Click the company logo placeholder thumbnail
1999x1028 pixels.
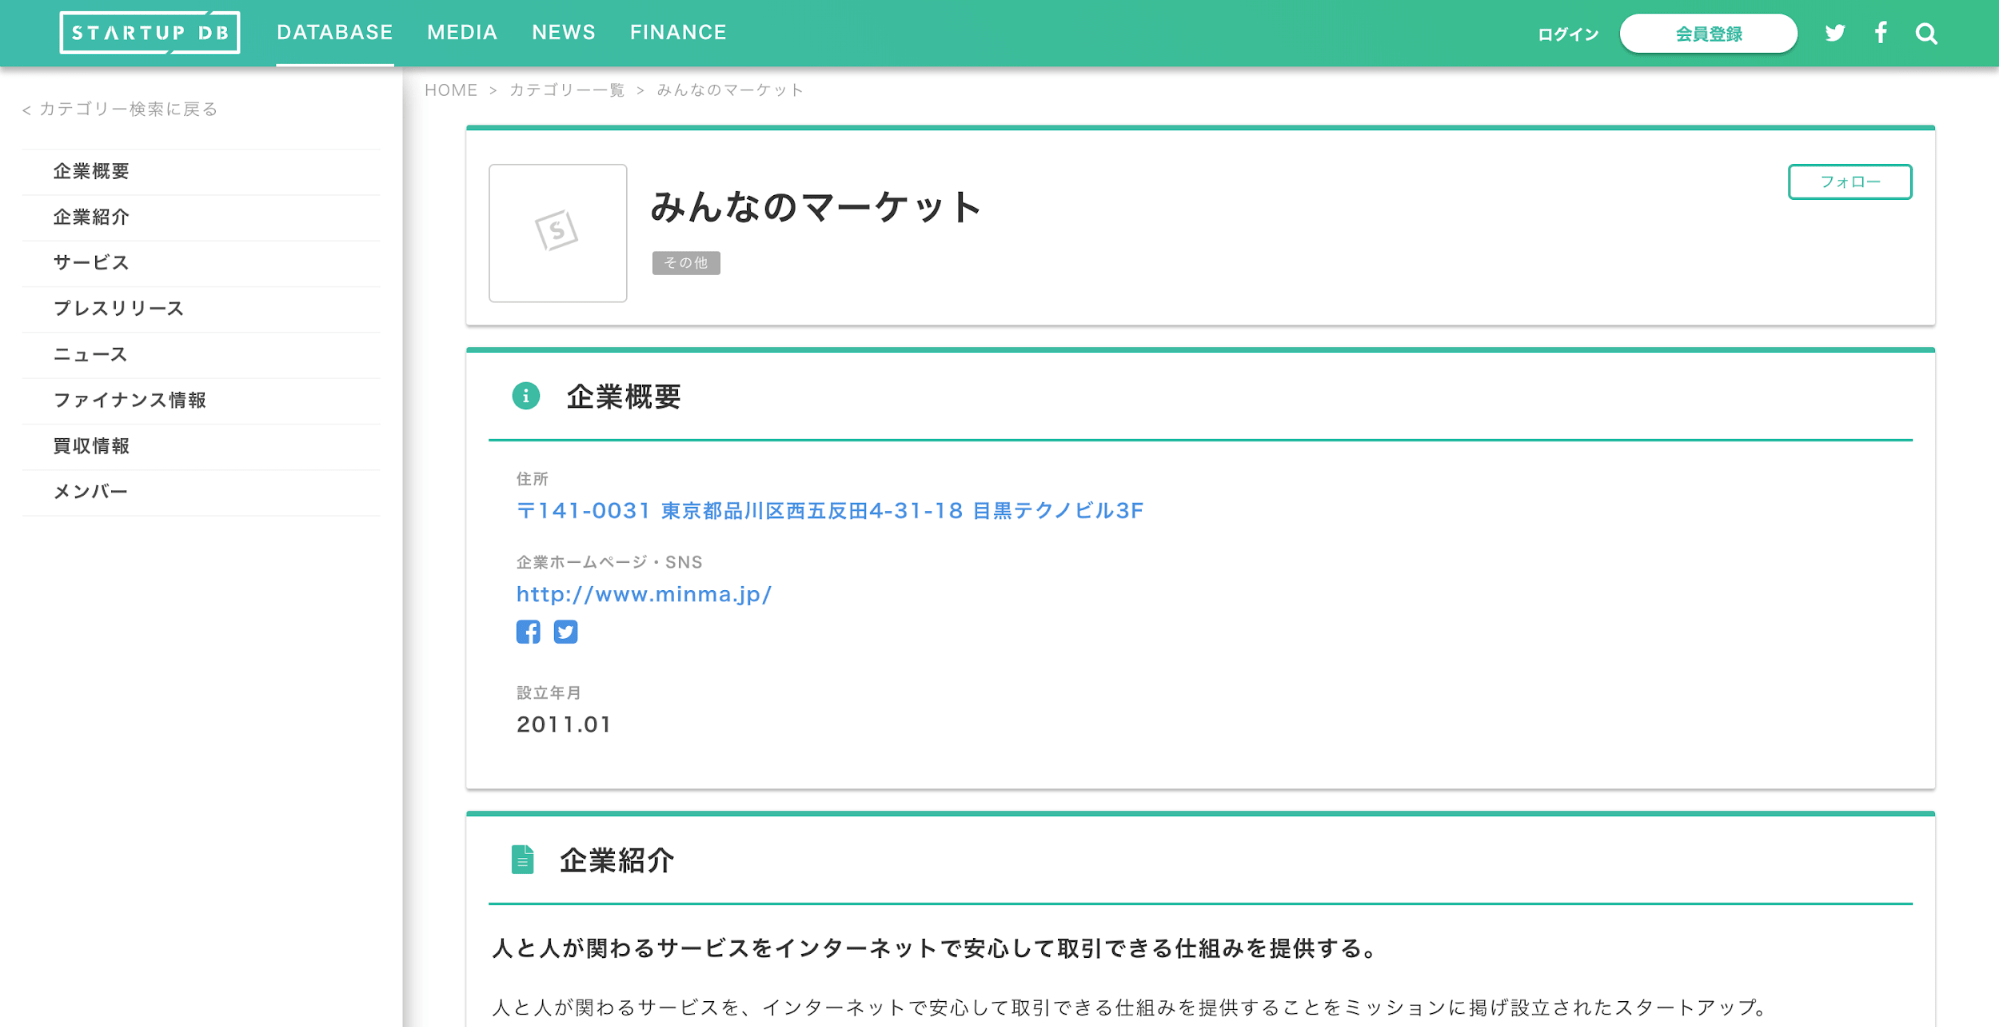(558, 233)
